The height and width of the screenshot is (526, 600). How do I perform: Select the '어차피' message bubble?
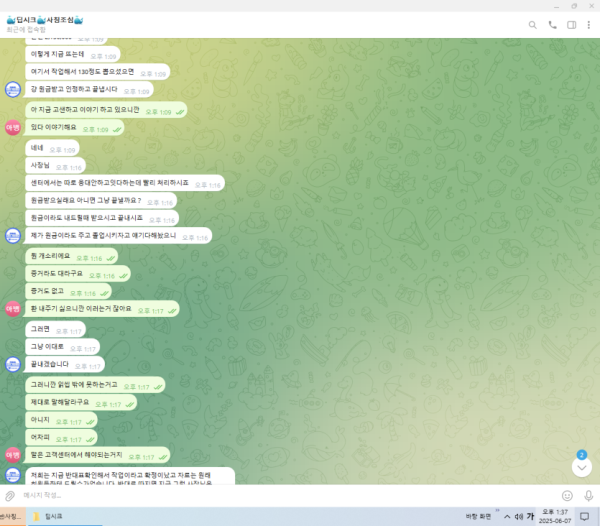[x=61, y=438]
